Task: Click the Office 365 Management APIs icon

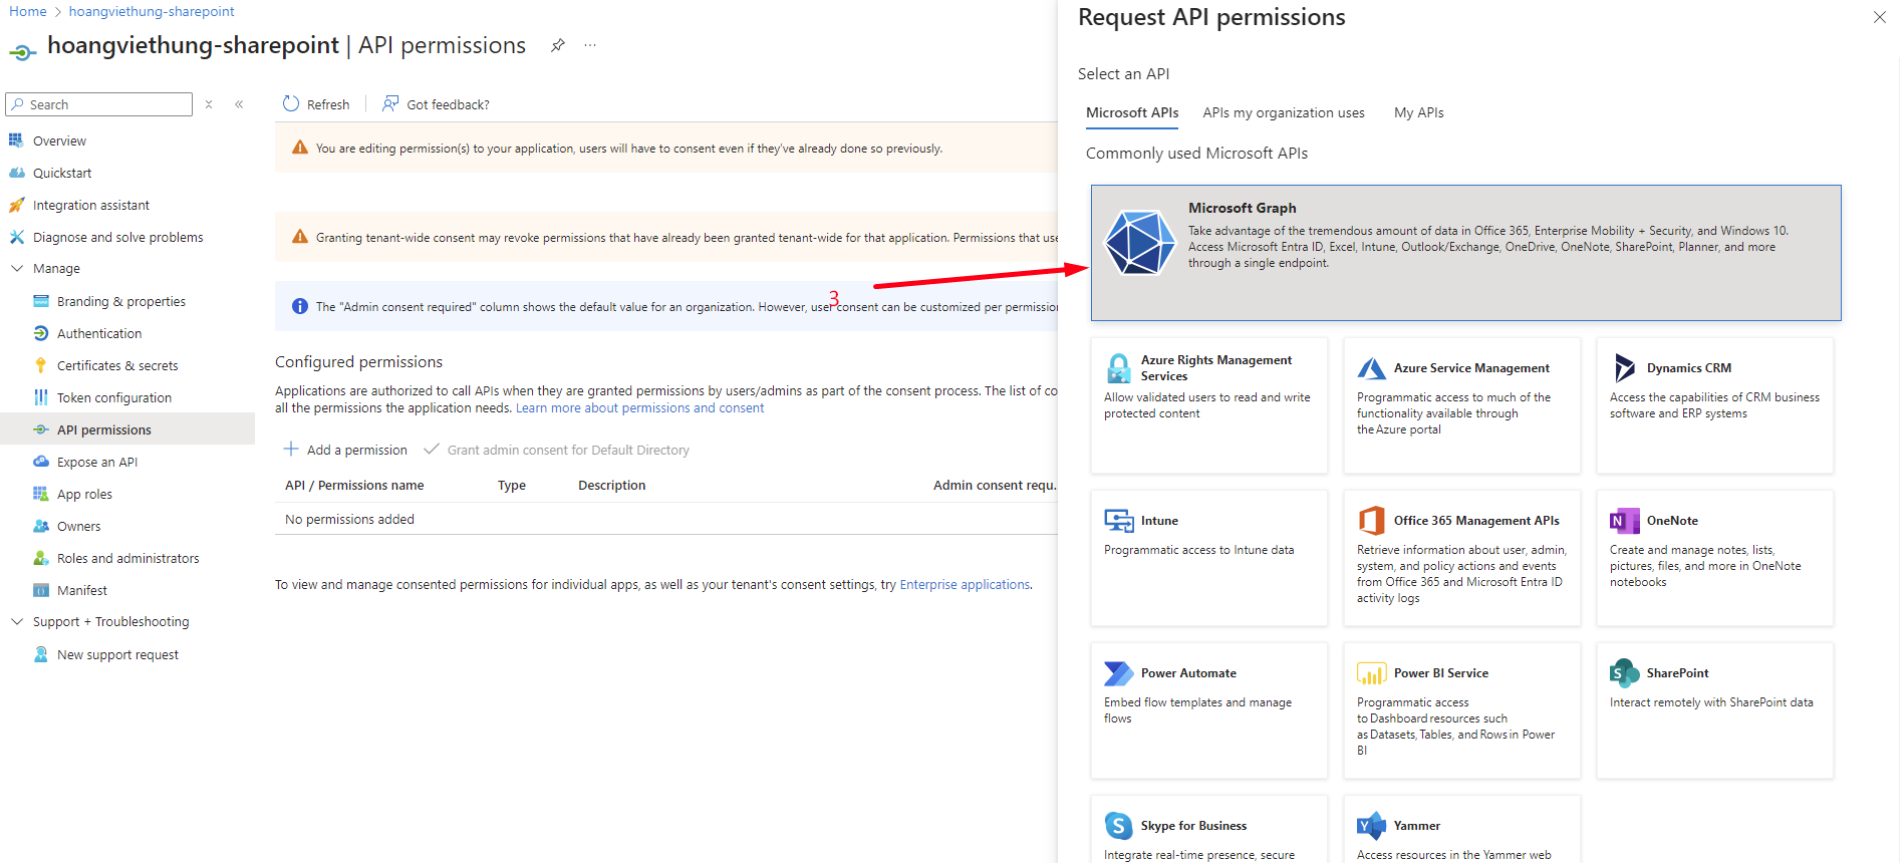Action: tap(1371, 520)
